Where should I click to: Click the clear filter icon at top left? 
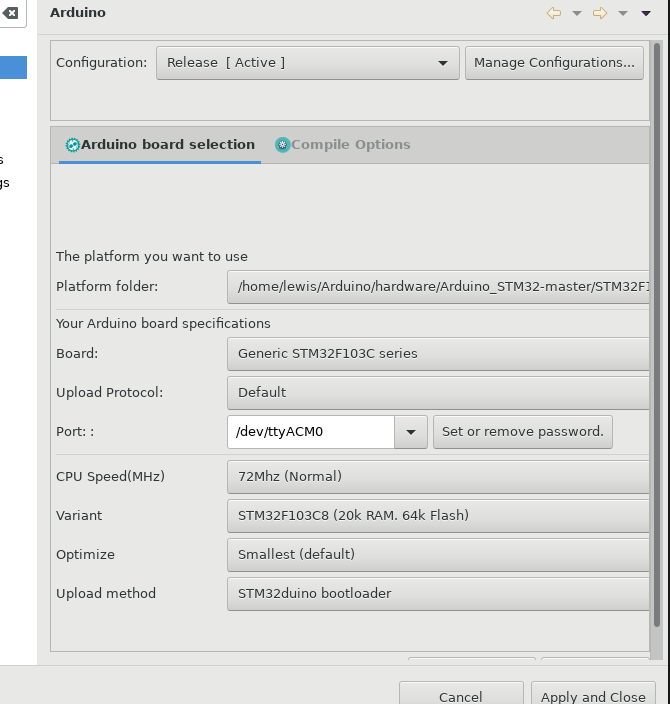click(x=10, y=13)
